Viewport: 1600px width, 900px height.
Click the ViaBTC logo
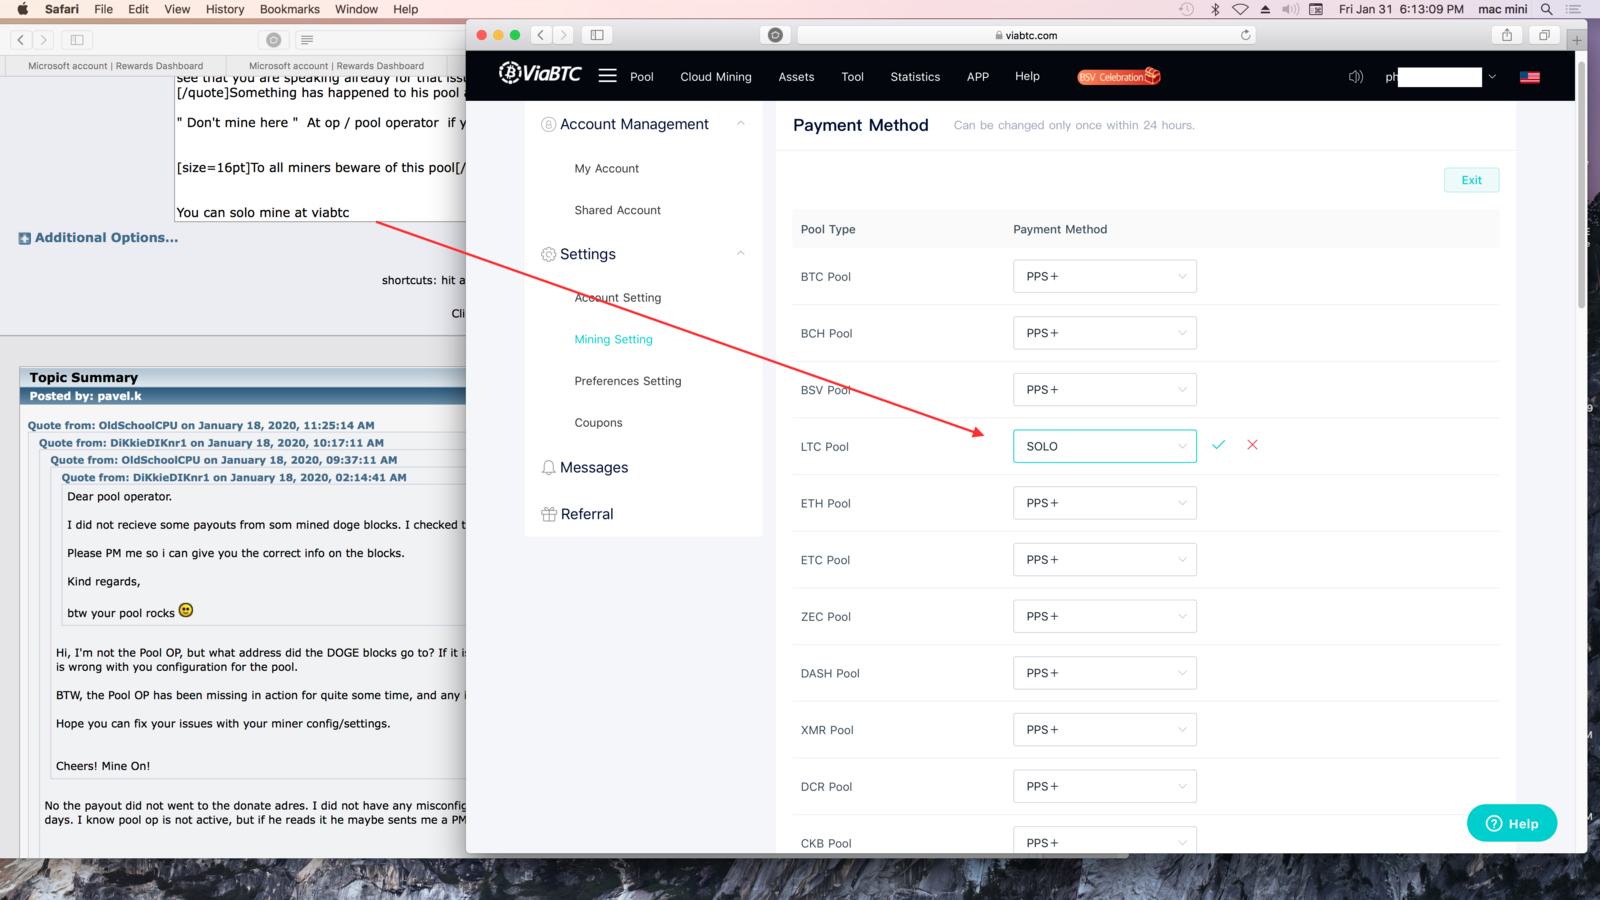point(540,73)
